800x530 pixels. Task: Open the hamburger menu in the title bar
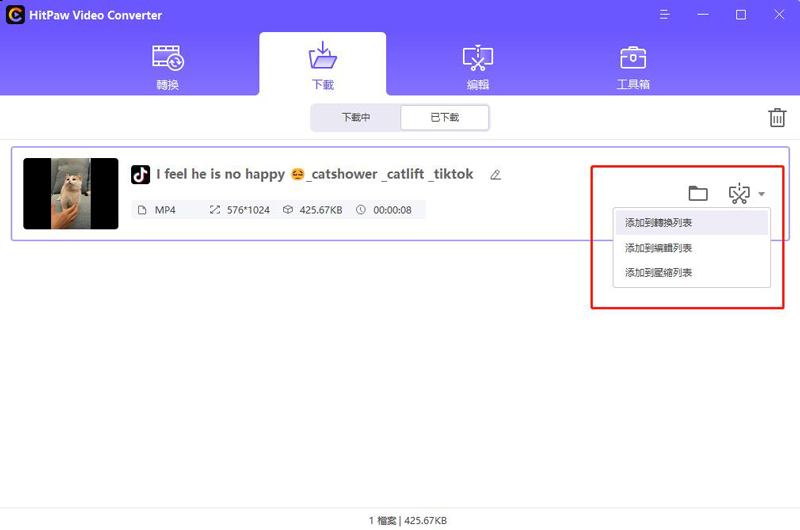click(x=664, y=15)
